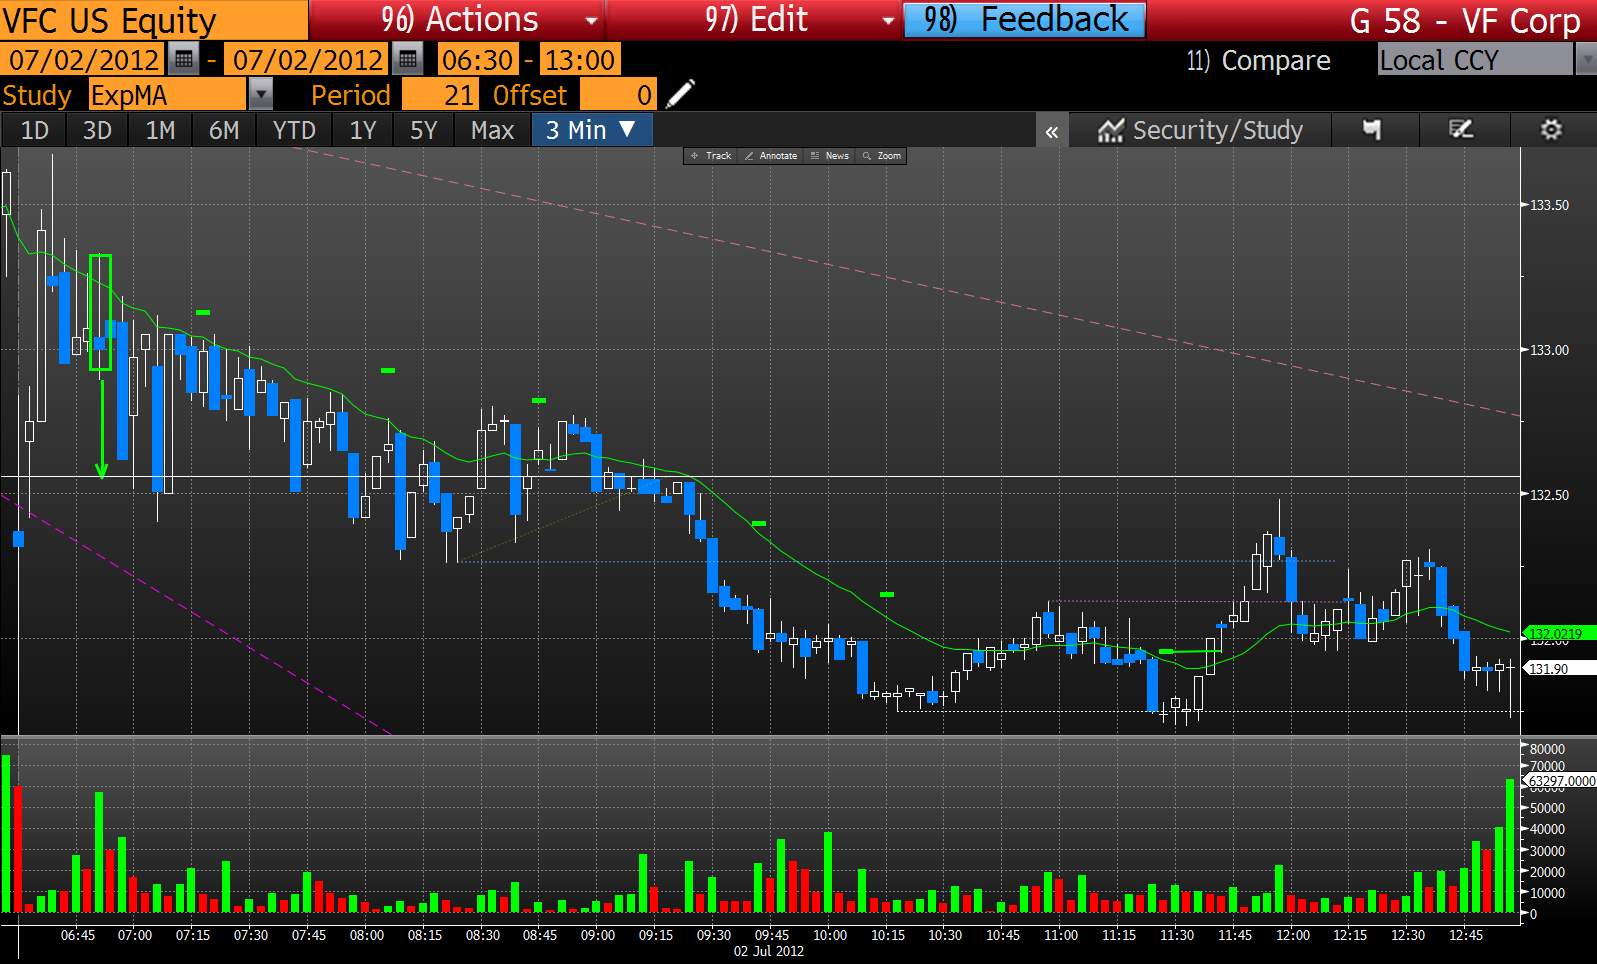This screenshot has width=1597, height=964.
Task: Open the start date calendar picker
Action: coord(183,60)
